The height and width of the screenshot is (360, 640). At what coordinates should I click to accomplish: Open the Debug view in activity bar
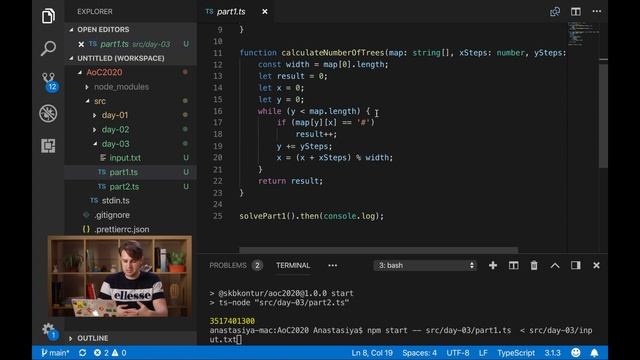[x=48, y=113]
